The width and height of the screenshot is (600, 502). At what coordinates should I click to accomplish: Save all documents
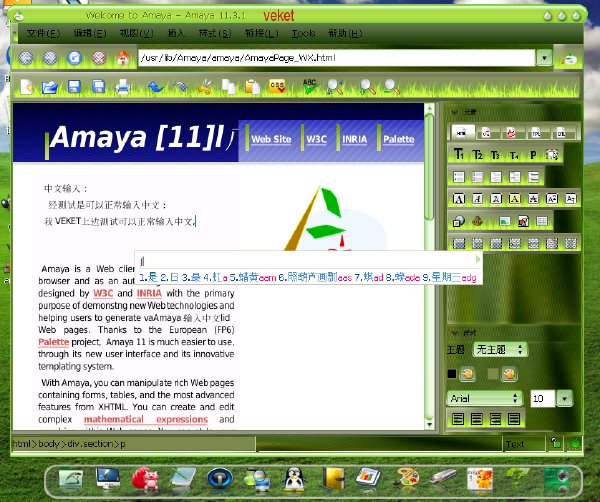click(98, 87)
